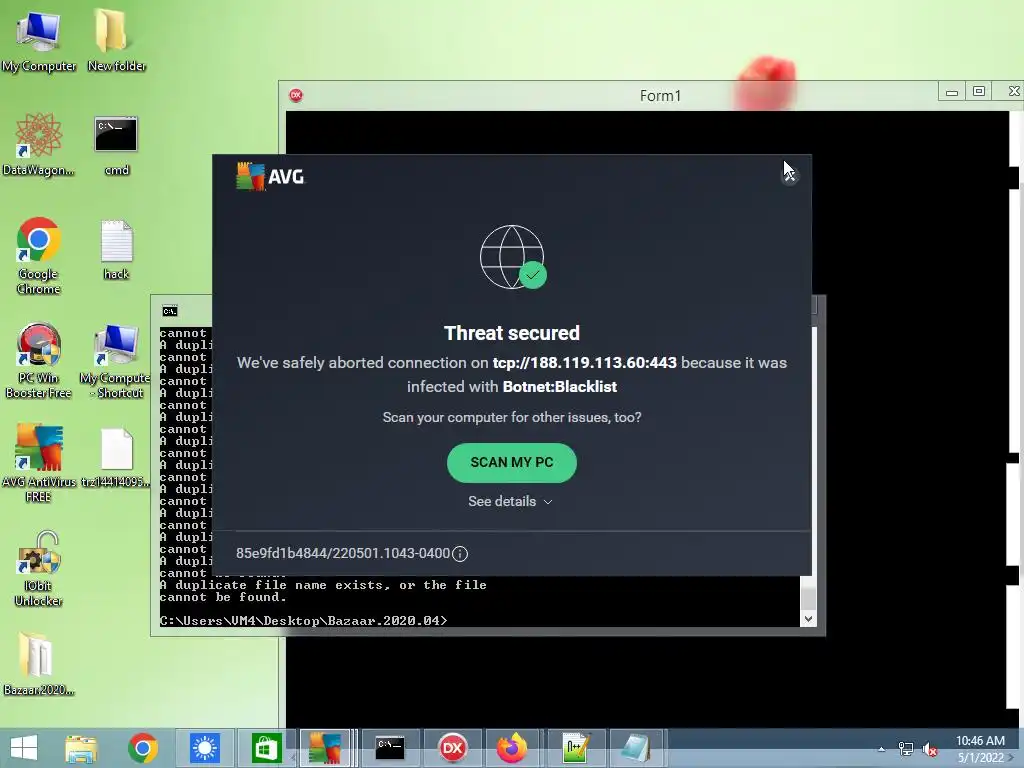Click info icon beside threat ID
The width and height of the screenshot is (1024, 768).
pos(460,554)
